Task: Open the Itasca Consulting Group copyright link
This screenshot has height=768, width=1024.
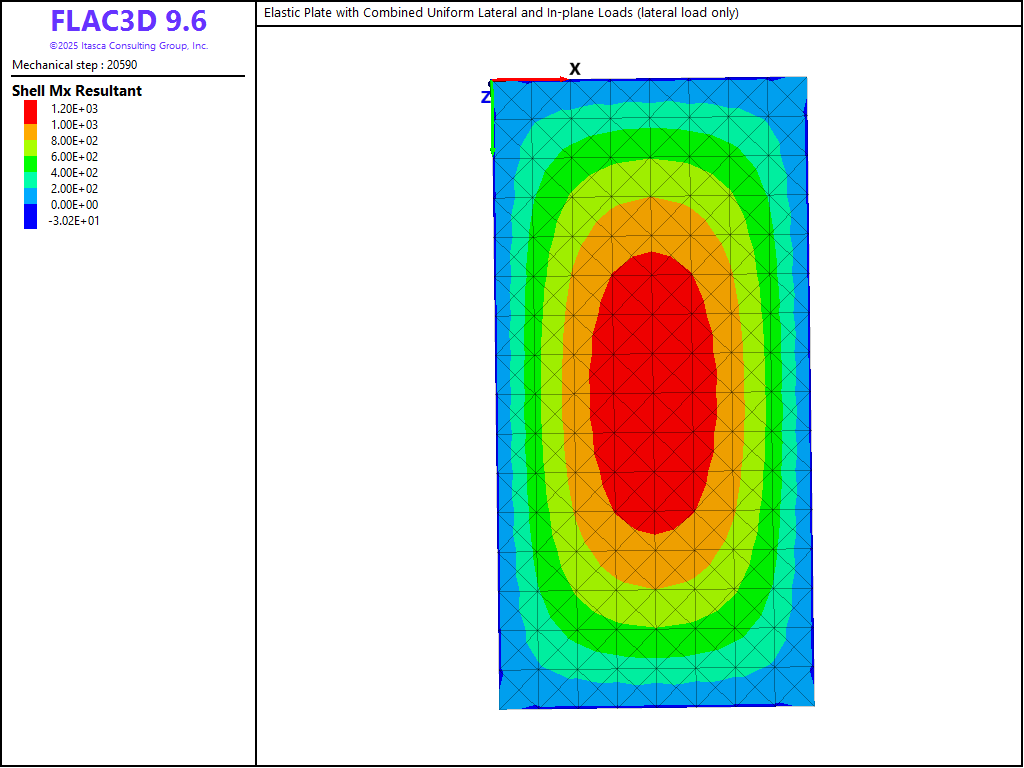Action: pyautogui.click(x=128, y=46)
